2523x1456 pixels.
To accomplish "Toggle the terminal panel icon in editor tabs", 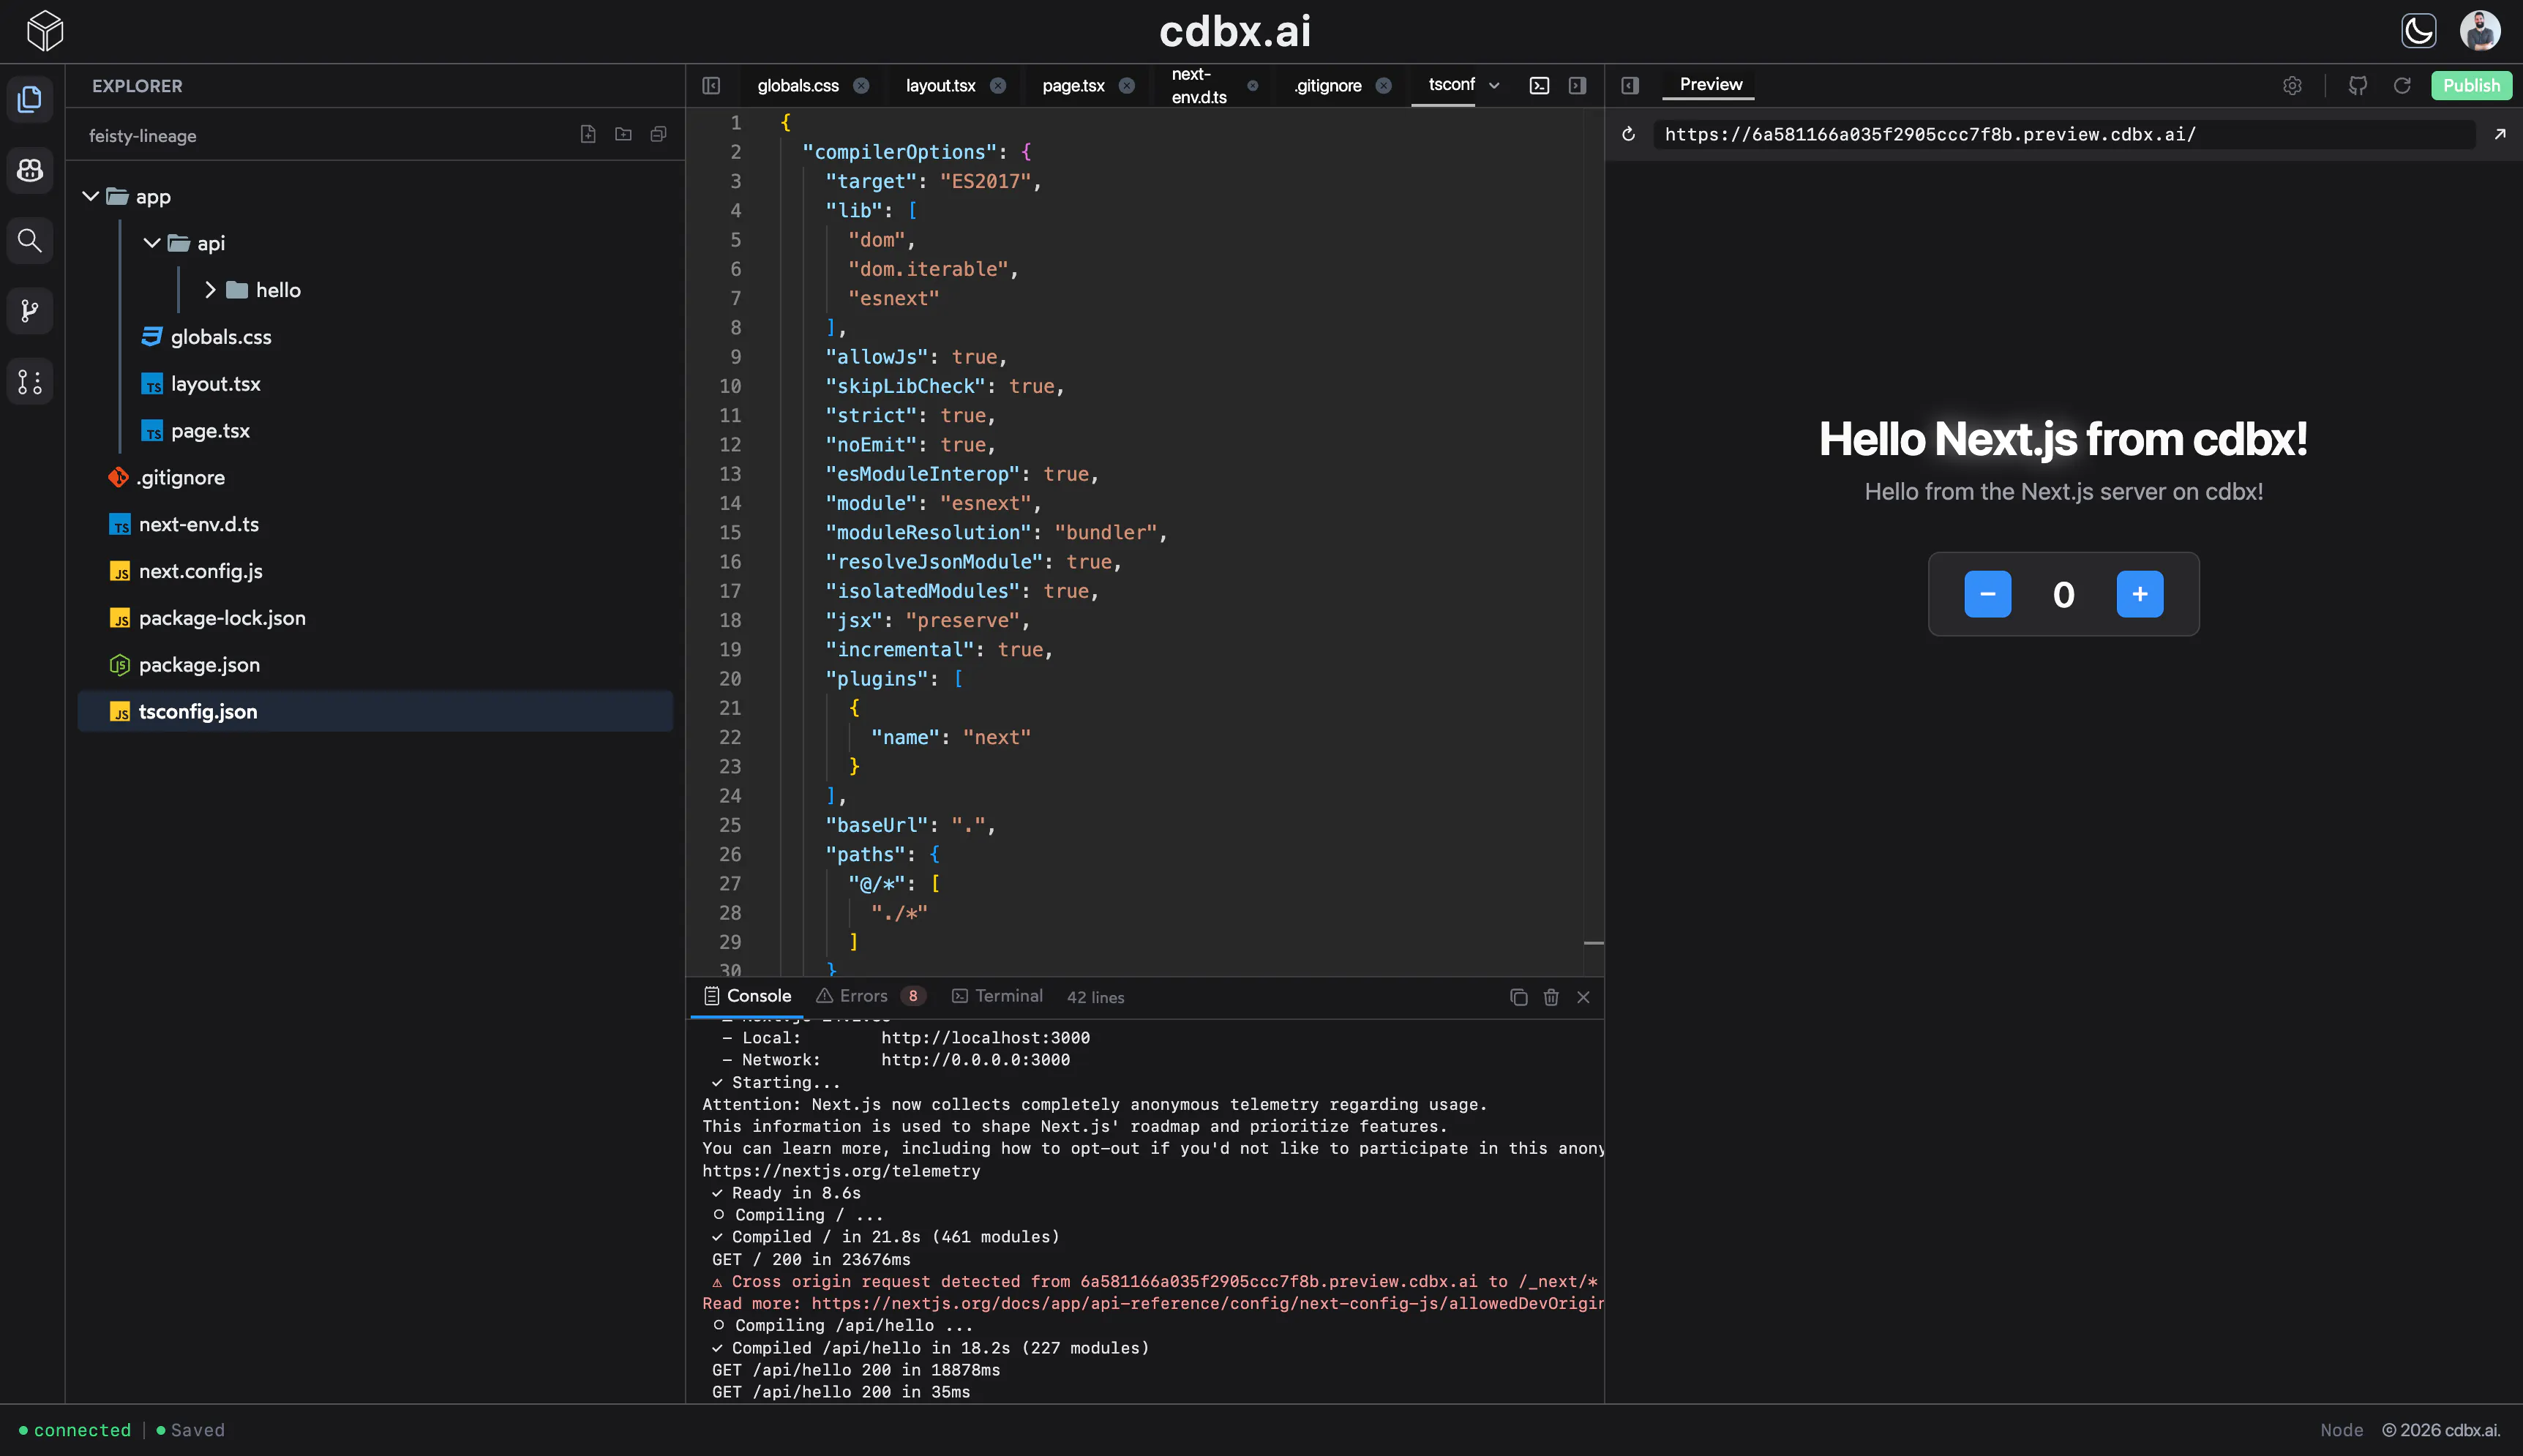I will point(1539,86).
